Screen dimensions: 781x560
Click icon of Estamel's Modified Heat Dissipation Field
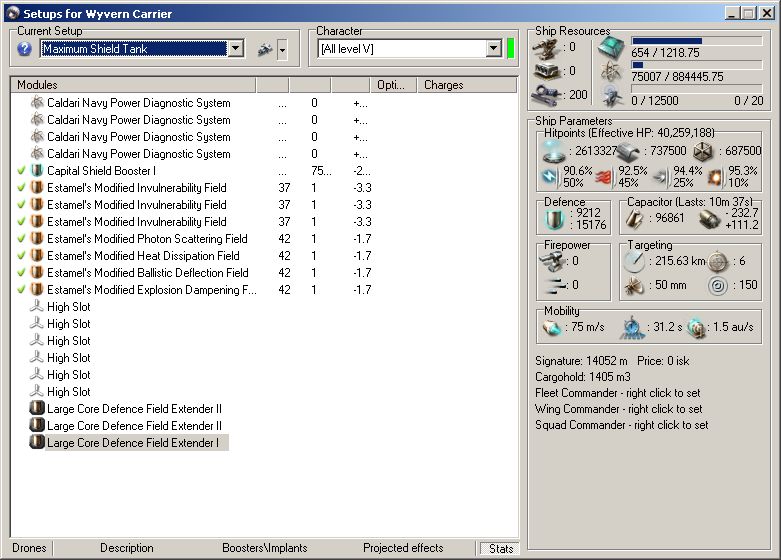pyautogui.click(x=37, y=255)
